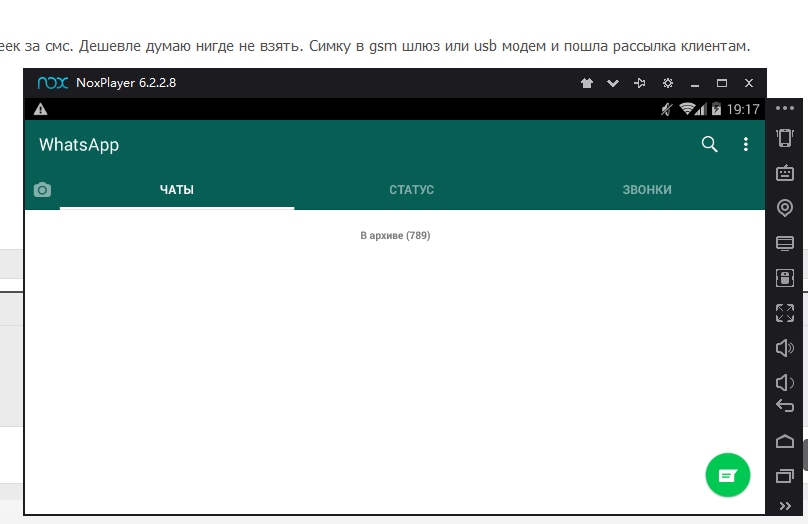This screenshot has height=524, width=808.
Task: Switch to the СТАТУС tab
Action: pyautogui.click(x=411, y=190)
